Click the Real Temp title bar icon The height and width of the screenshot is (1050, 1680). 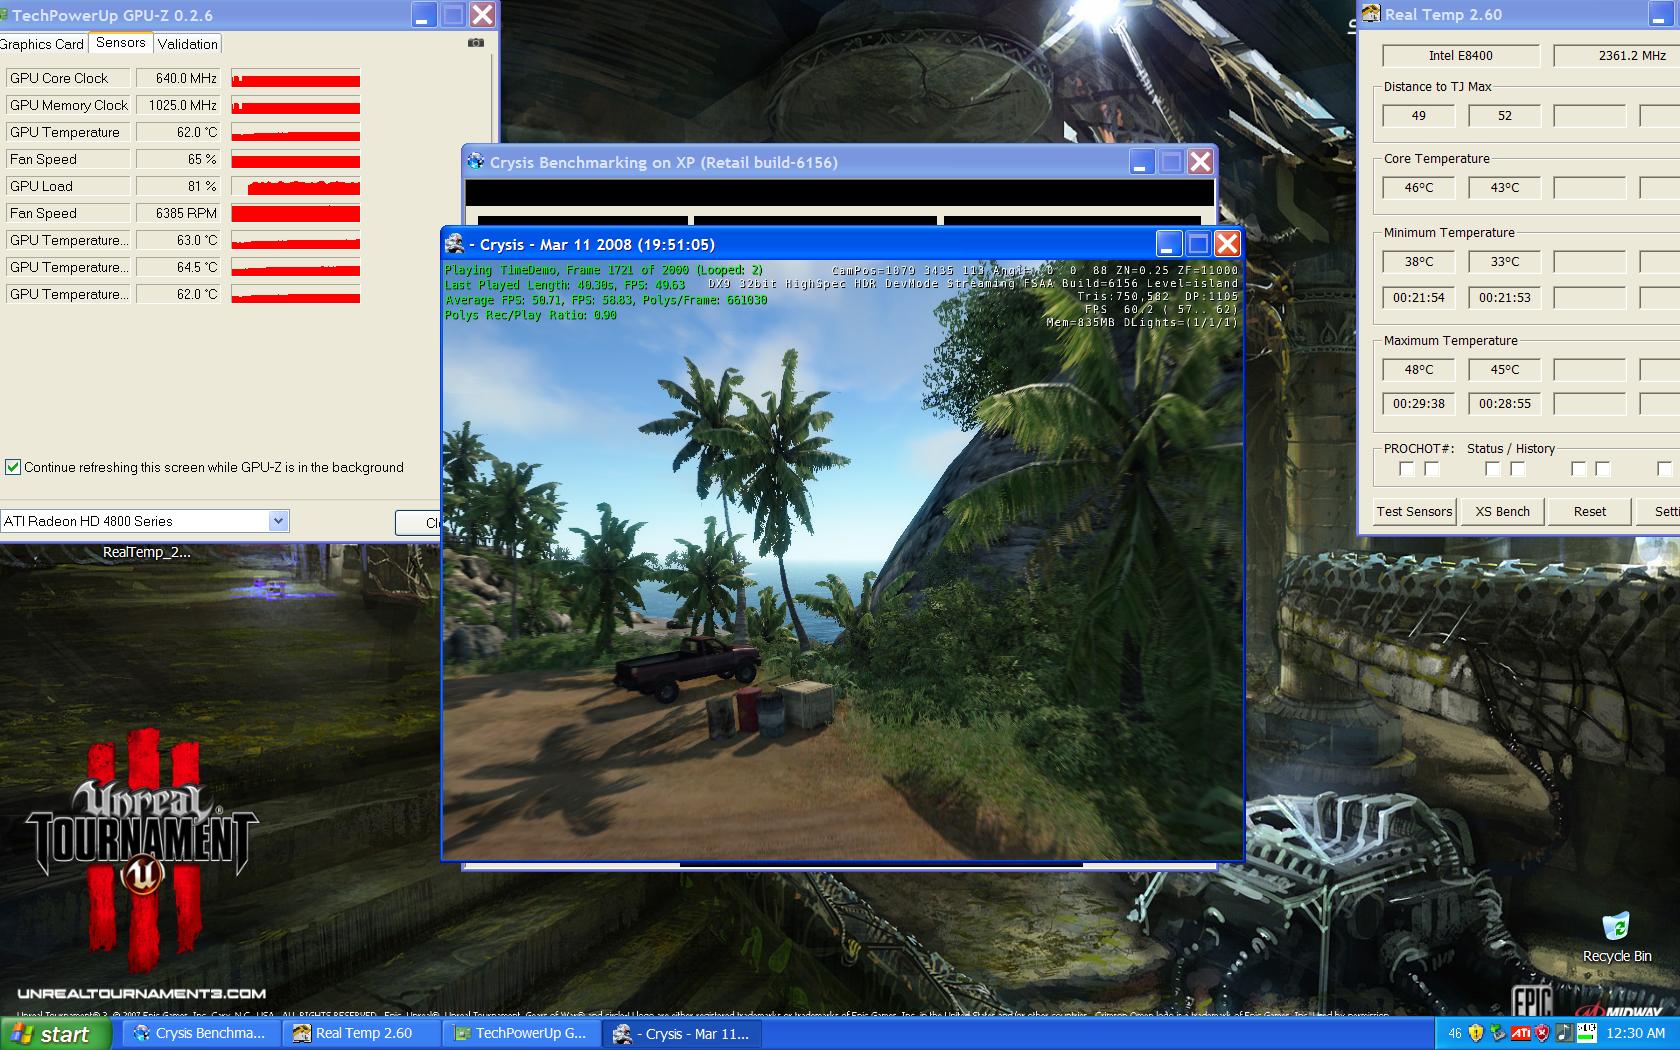pyautogui.click(x=1371, y=14)
